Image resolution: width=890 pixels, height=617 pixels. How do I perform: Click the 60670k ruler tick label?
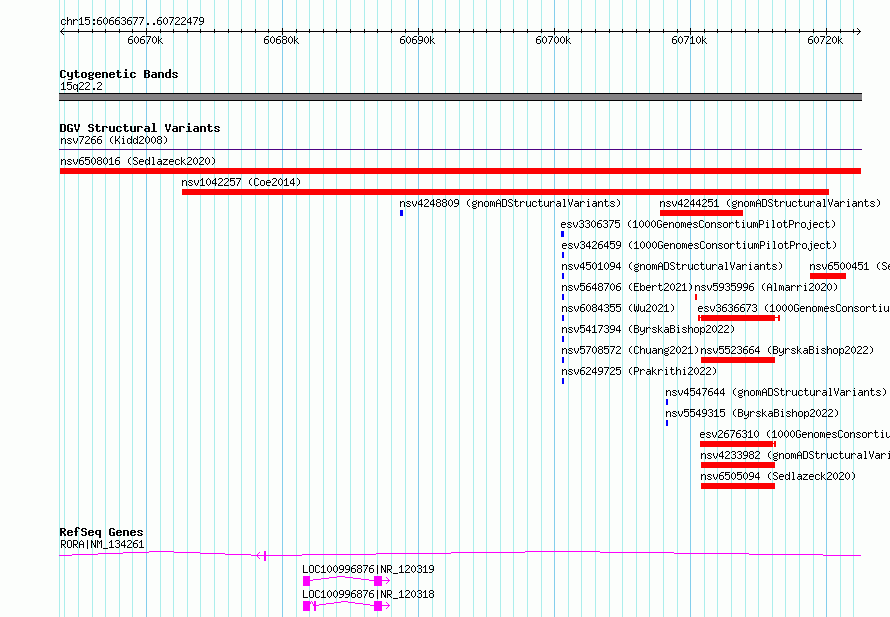coord(145,40)
